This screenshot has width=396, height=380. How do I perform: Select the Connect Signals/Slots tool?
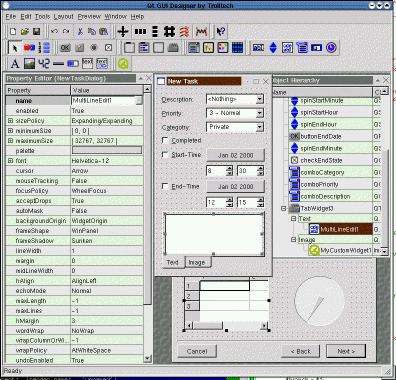tap(29, 48)
